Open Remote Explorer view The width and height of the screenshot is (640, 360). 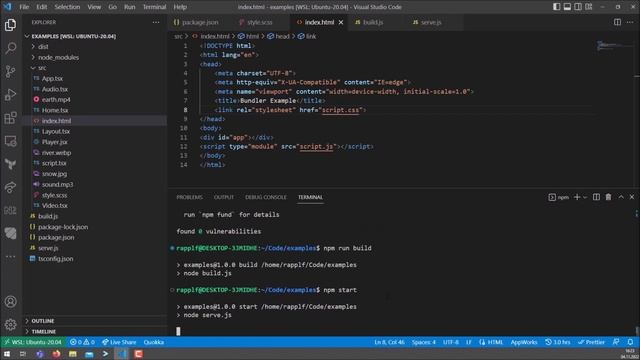(11, 141)
